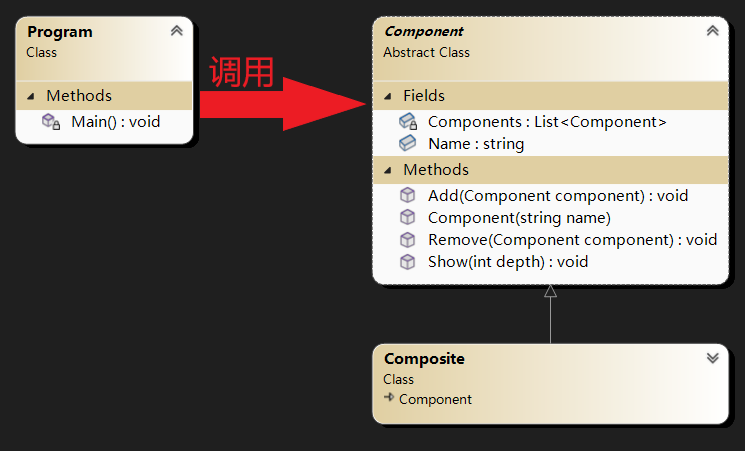Expand the Composite class box
745x451 pixels.
point(712,358)
